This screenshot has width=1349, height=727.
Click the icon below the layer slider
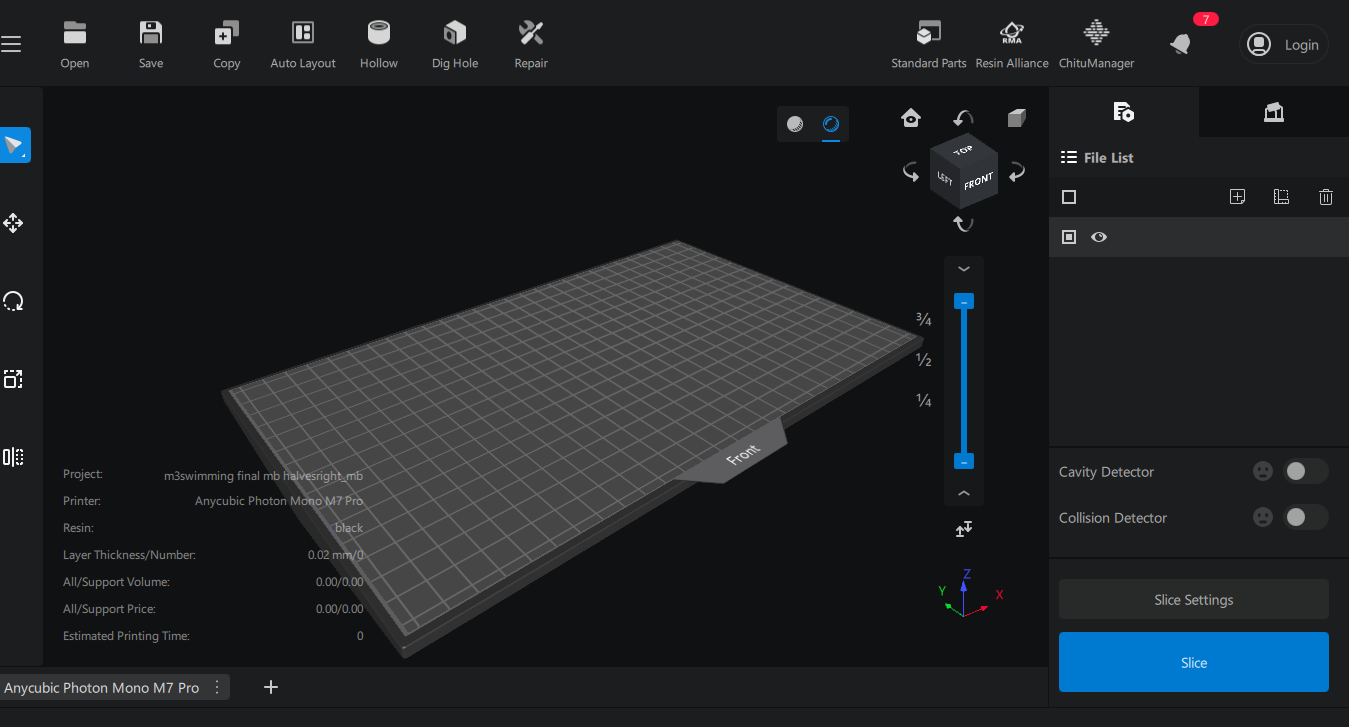964,529
